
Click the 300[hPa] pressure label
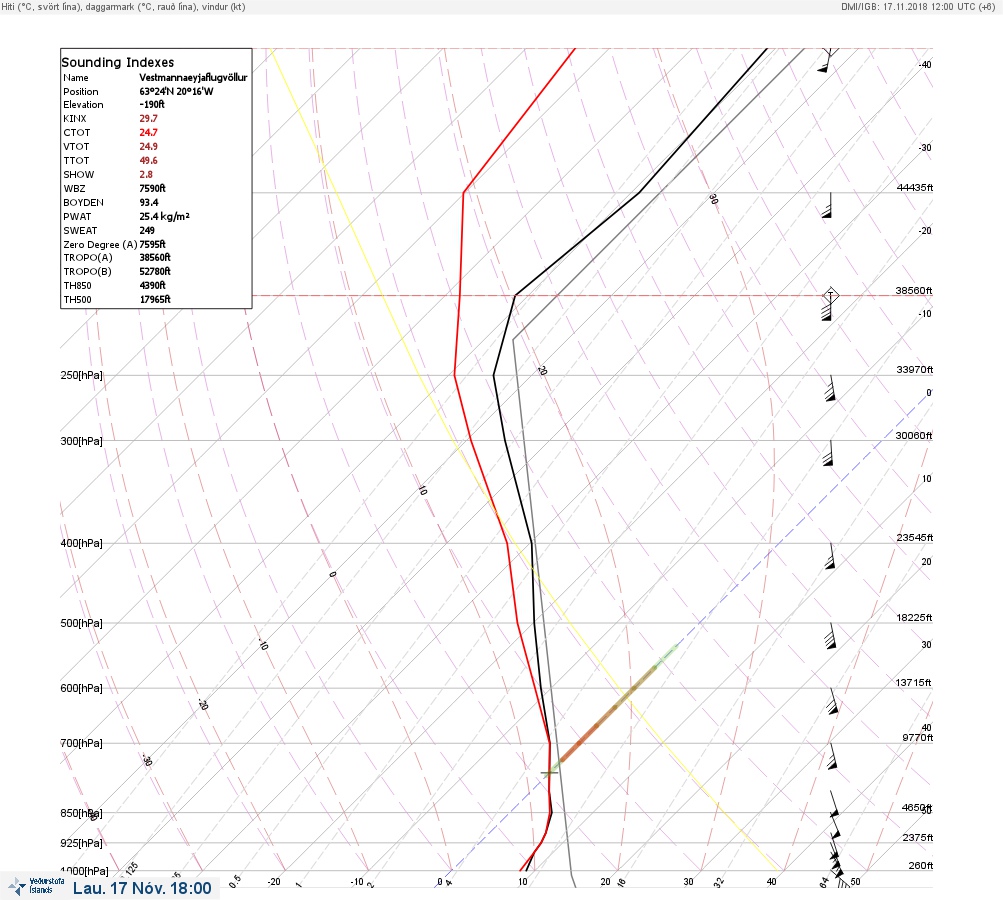tap(81, 441)
